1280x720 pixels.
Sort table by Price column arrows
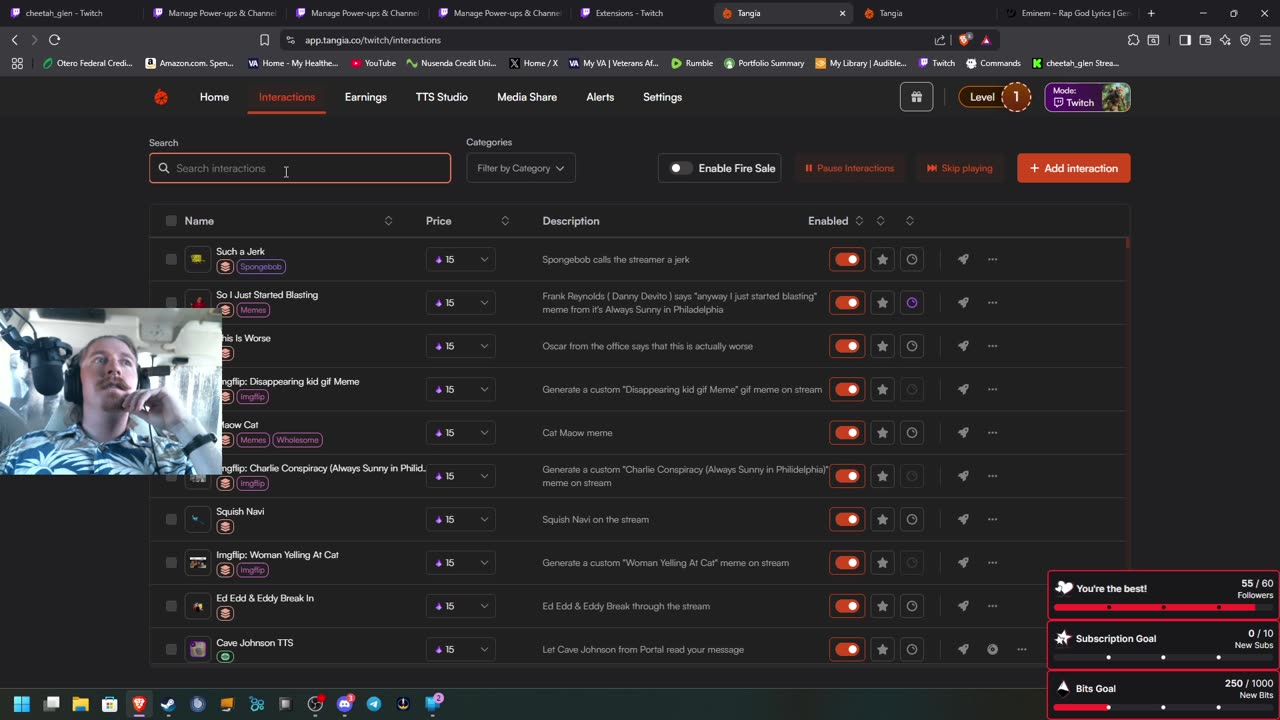point(505,221)
